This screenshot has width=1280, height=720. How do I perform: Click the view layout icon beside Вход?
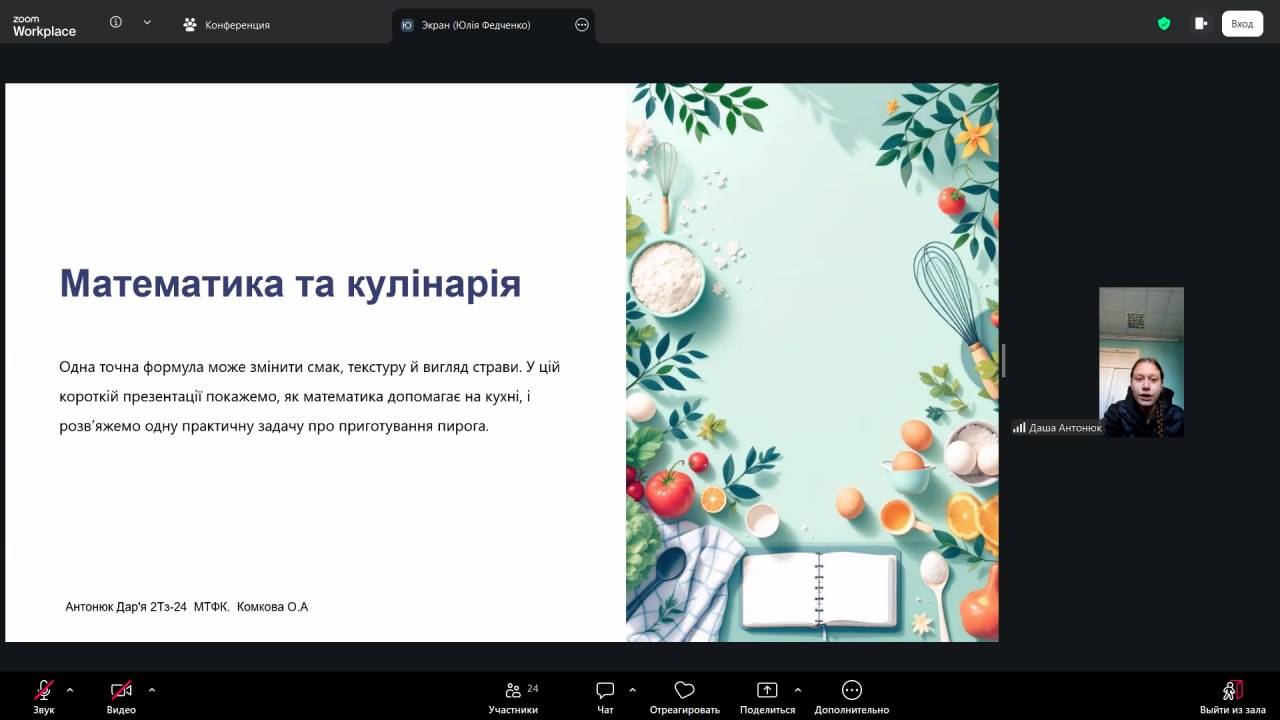point(1201,24)
